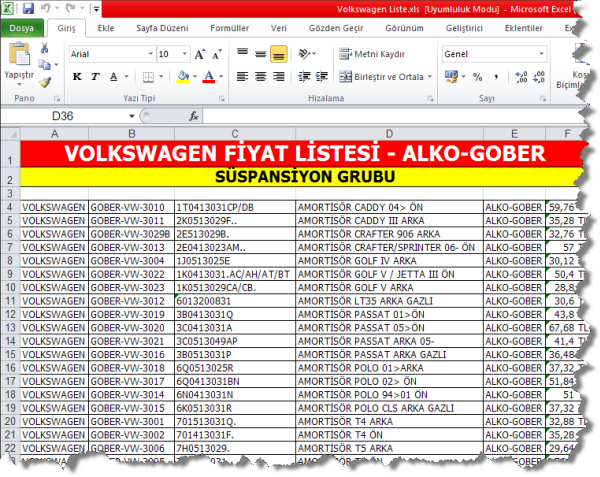The width and height of the screenshot is (600, 477).
Task: Click the Increase Decimal icon
Action: (522, 77)
